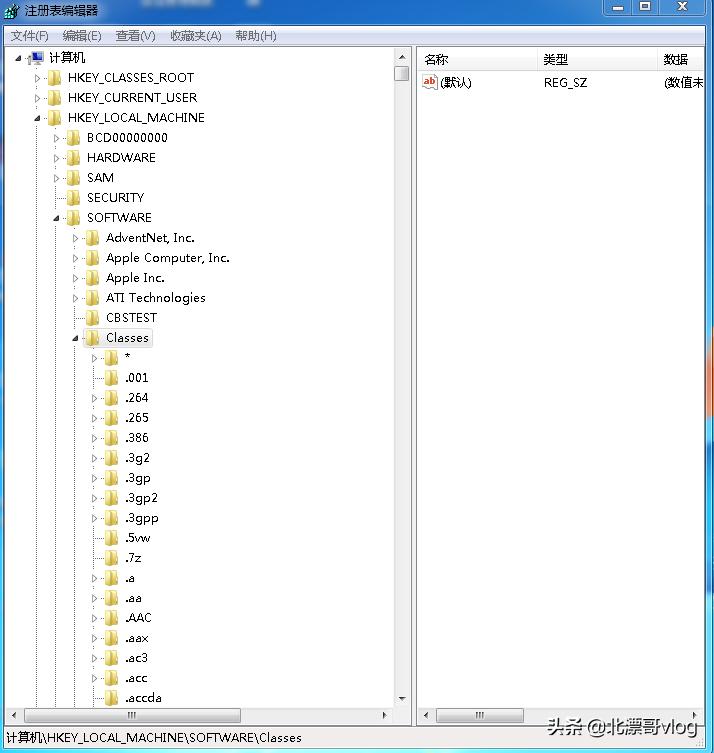Click the Registry Editor title bar icon

[x=12, y=11]
